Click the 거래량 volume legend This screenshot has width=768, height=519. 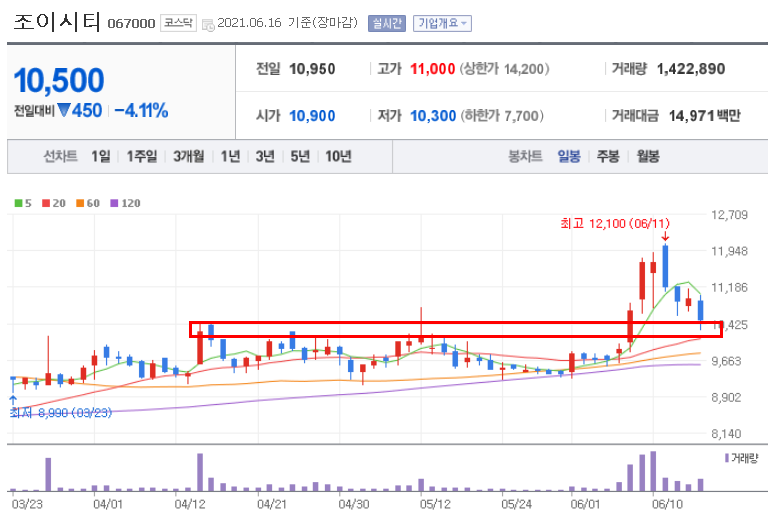coord(741,458)
